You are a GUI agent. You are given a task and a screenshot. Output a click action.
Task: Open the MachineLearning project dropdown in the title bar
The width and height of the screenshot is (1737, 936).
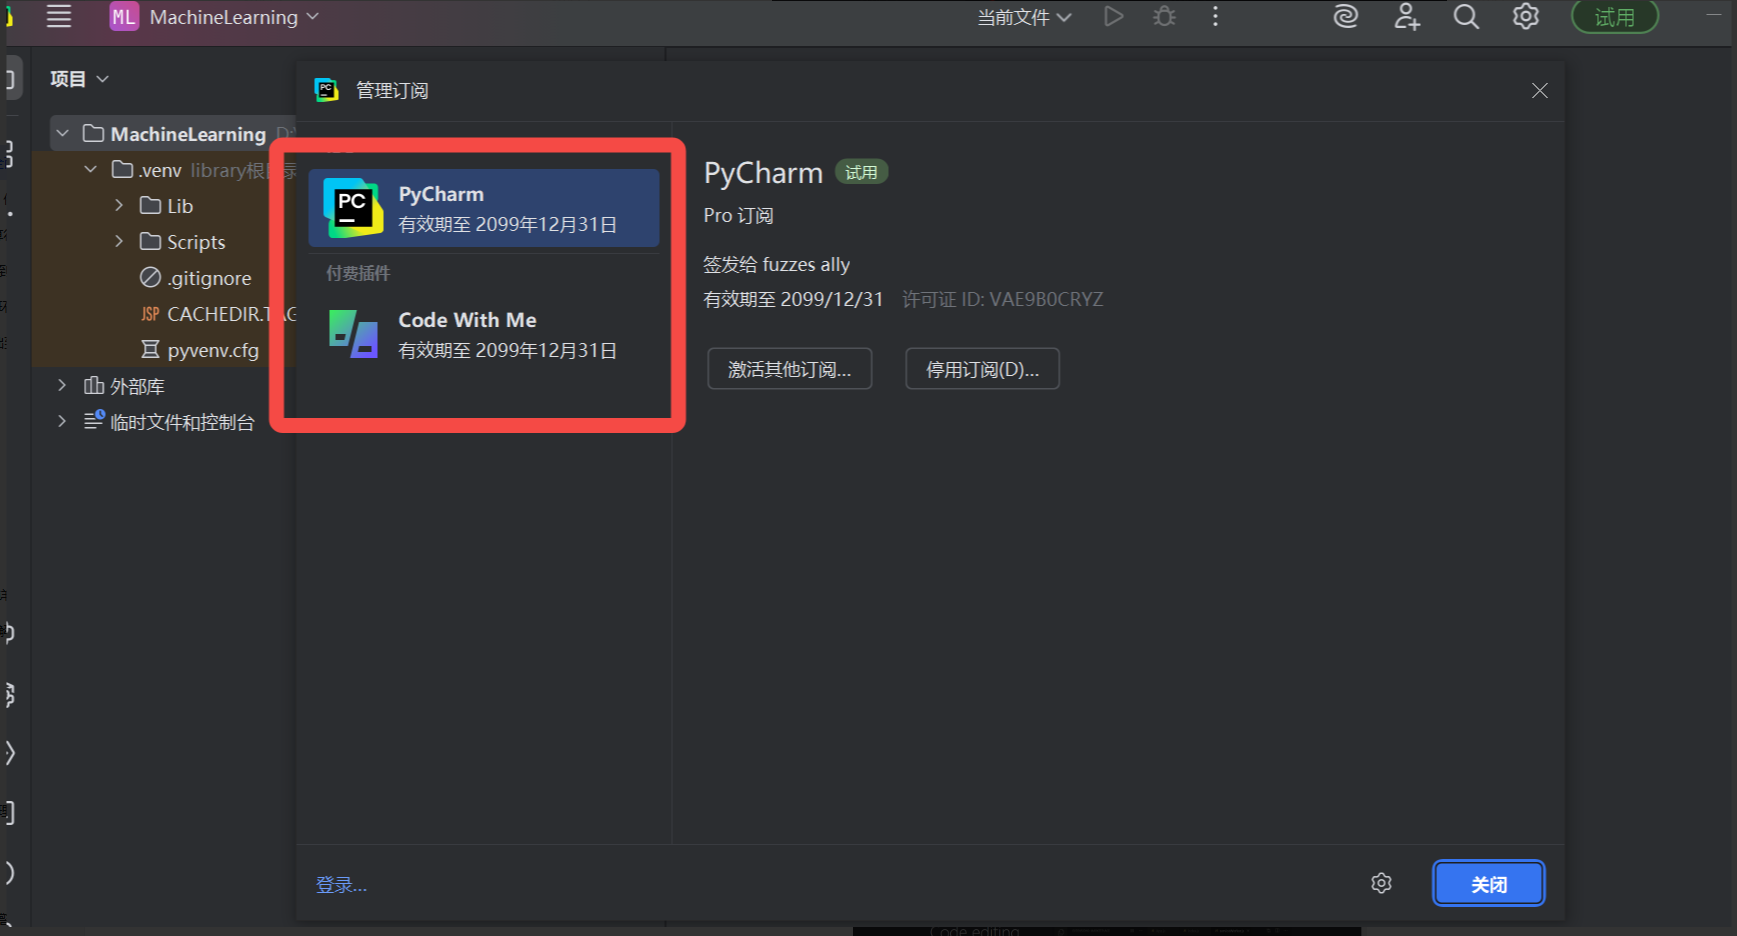(233, 17)
